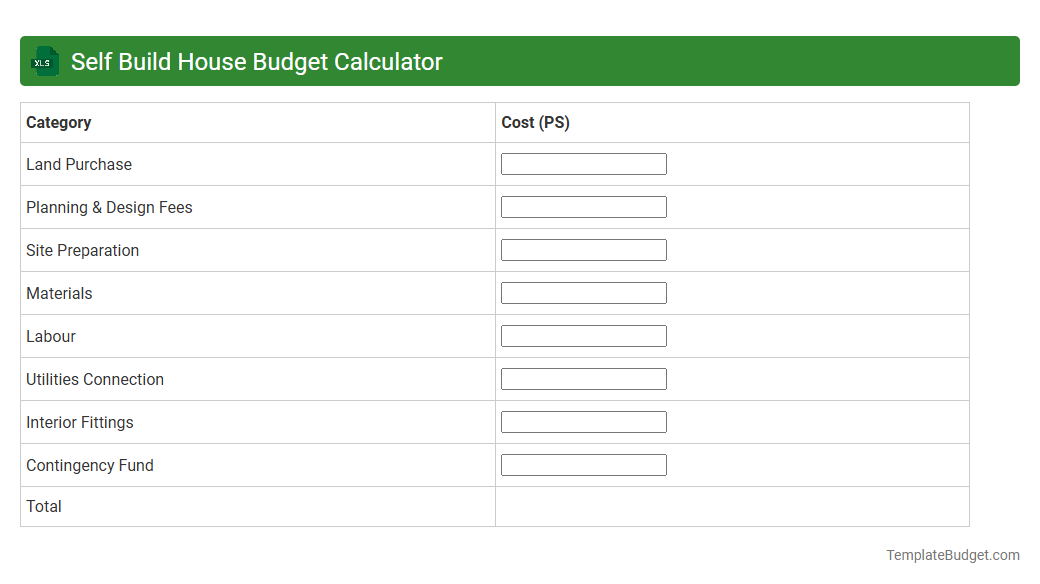Click the XLS file icon in the header
1040x584 pixels.
44,61
